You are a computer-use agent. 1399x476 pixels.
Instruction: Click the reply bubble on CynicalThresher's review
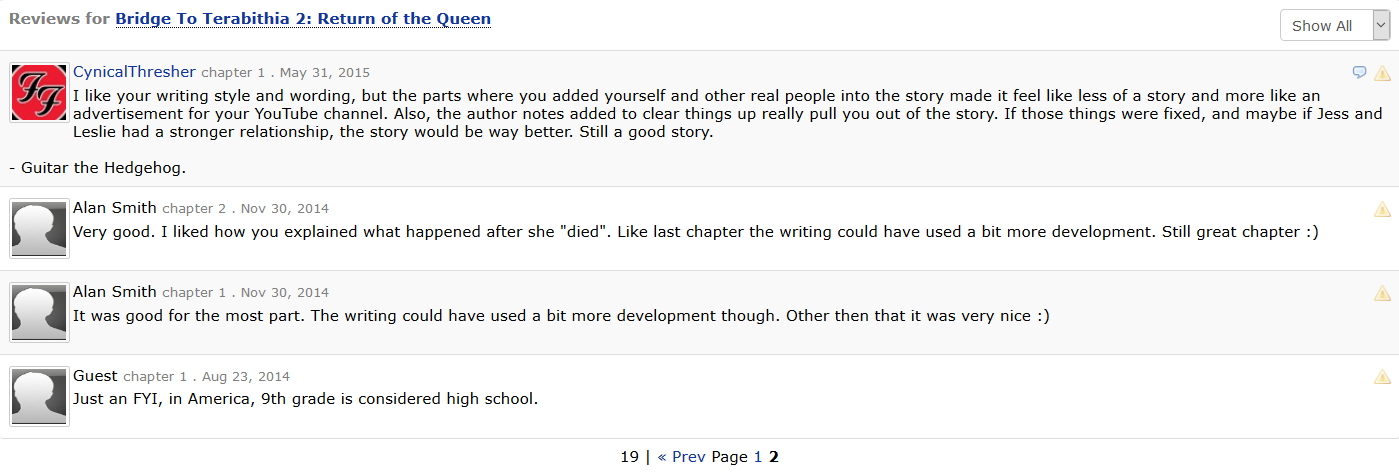(1359, 72)
